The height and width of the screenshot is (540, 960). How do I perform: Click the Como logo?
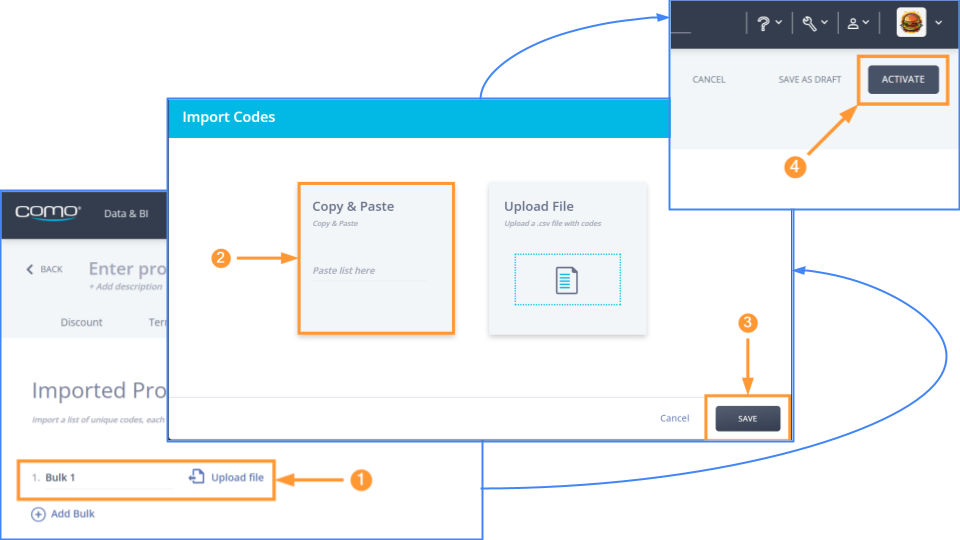click(x=48, y=212)
